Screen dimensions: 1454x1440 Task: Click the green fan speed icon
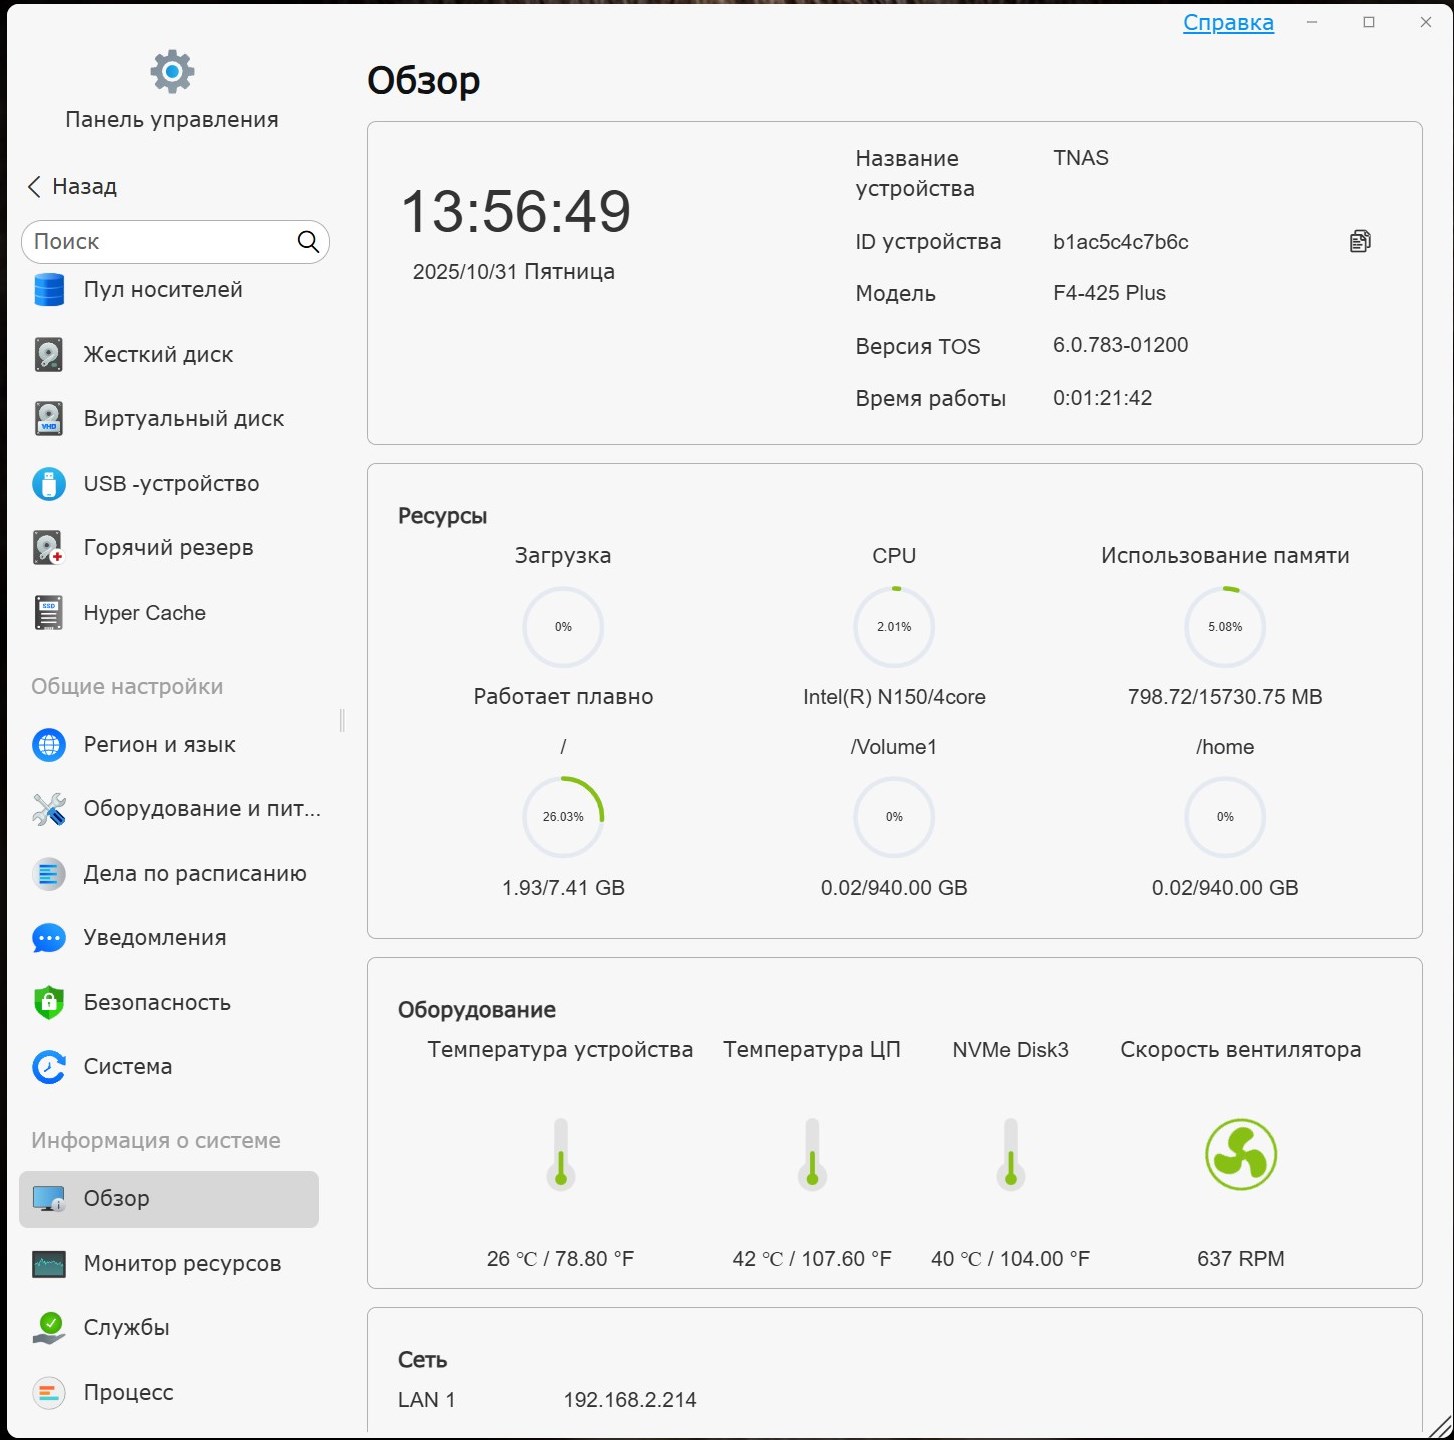point(1241,1154)
